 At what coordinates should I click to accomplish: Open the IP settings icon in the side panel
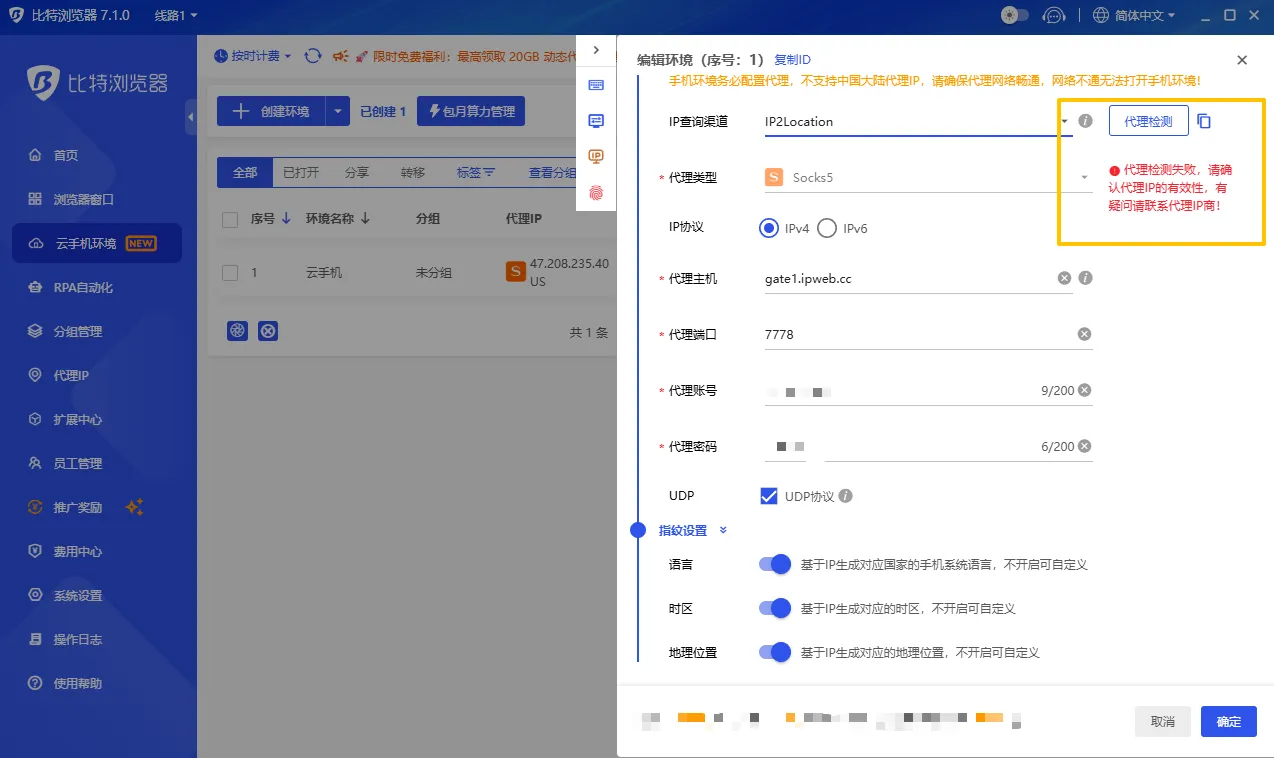pyautogui.click(x=596, y=157)
